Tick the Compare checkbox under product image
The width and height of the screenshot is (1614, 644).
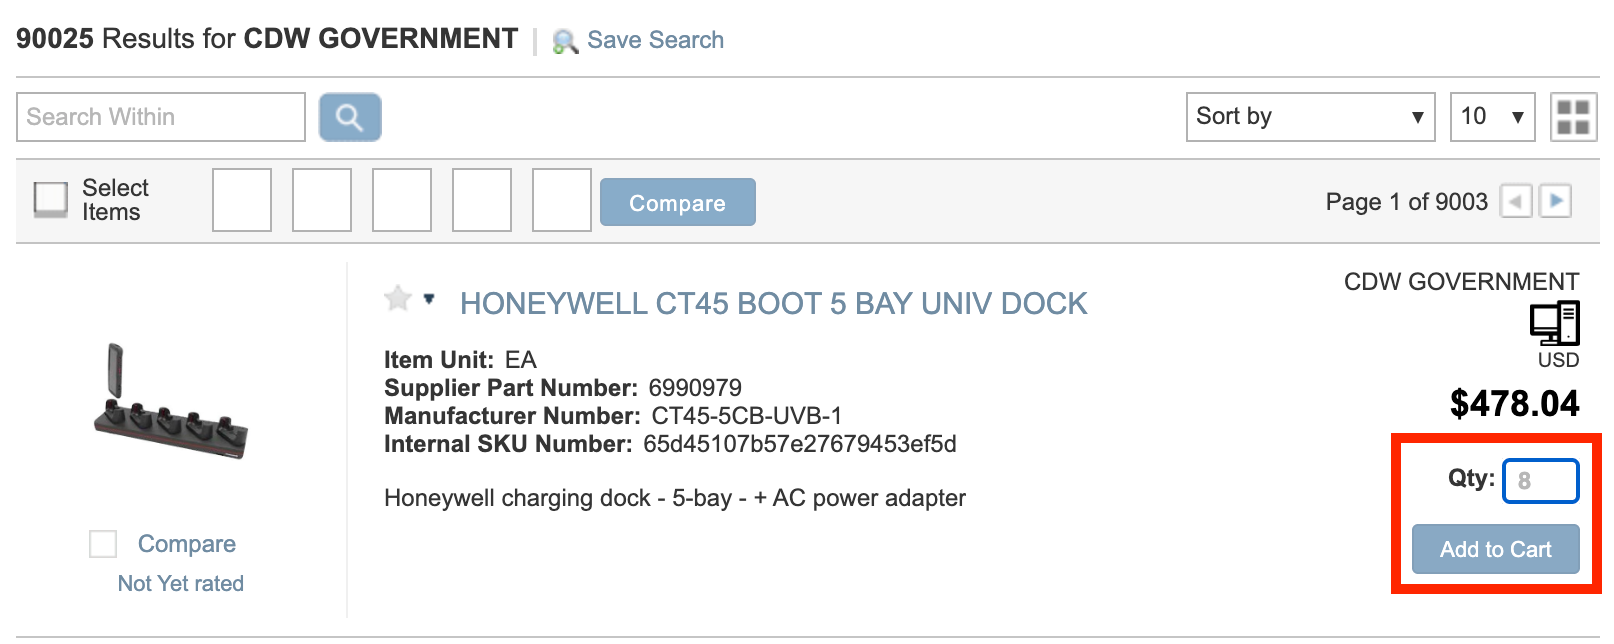[103, 544]
